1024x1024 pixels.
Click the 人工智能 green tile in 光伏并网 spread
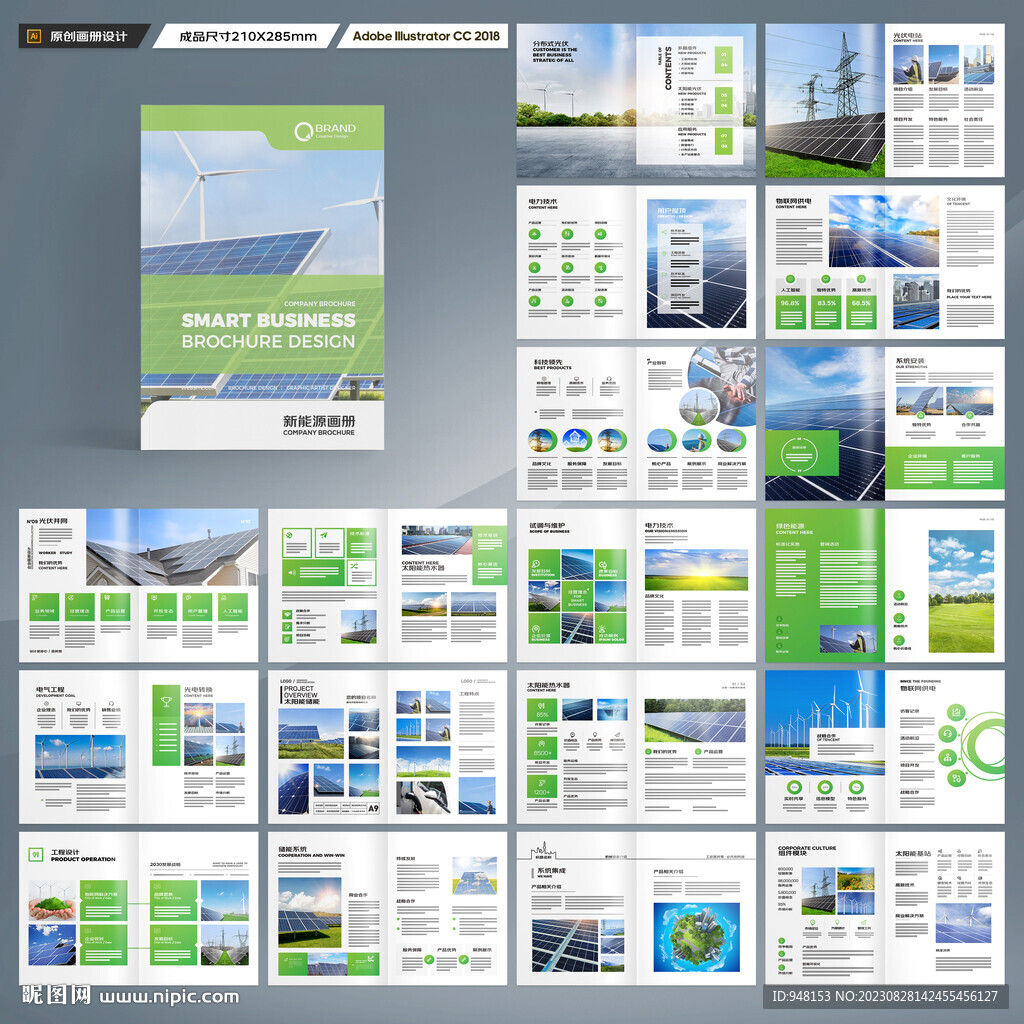click(232, 607)
